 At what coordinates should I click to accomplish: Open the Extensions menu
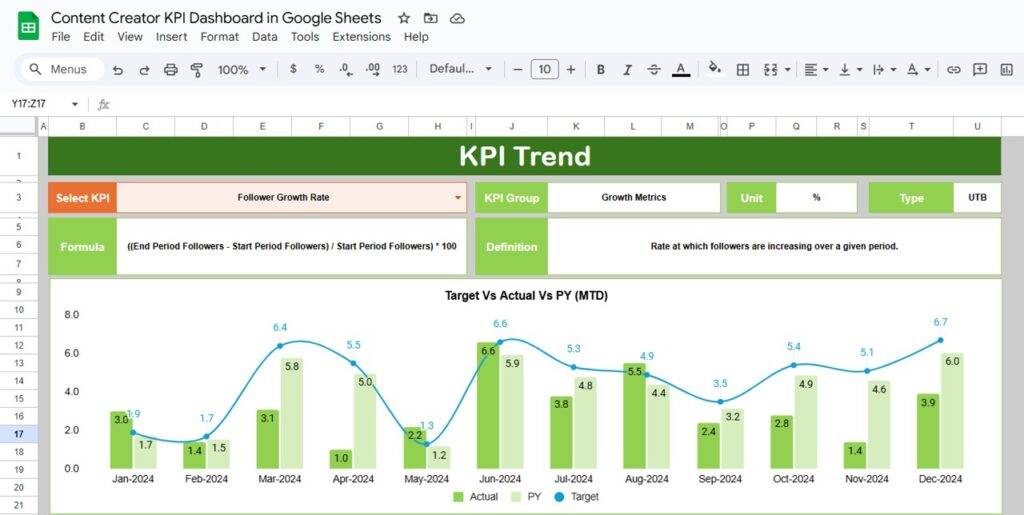point(361,37)
